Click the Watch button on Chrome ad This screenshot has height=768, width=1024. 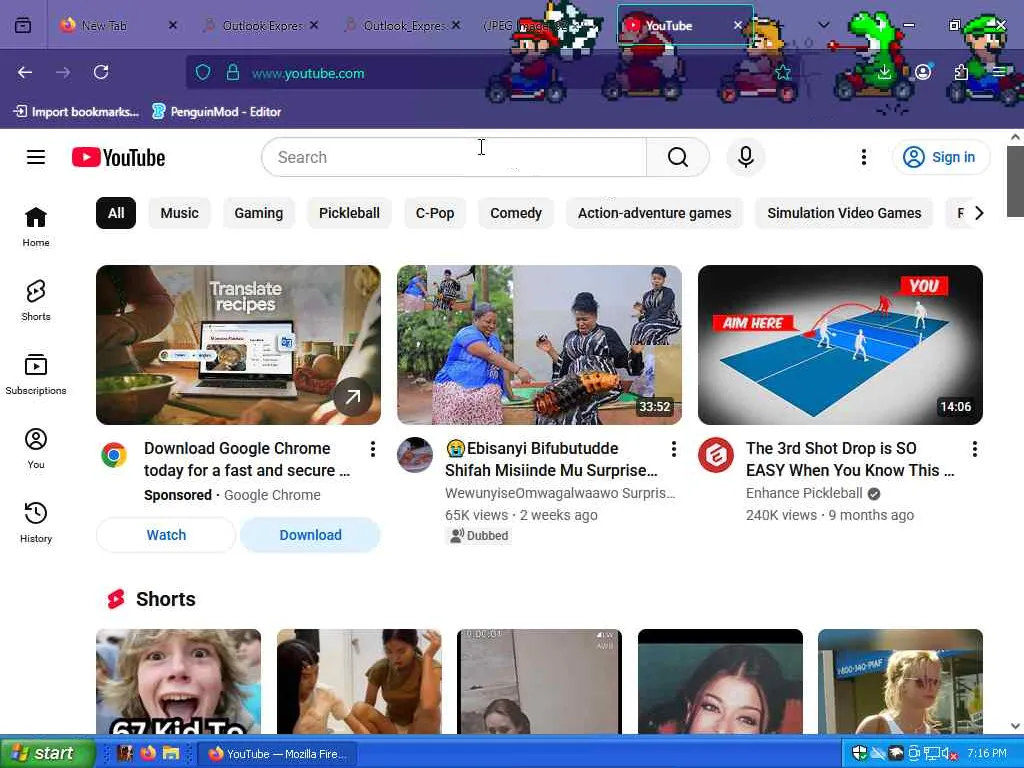(166, 535)
